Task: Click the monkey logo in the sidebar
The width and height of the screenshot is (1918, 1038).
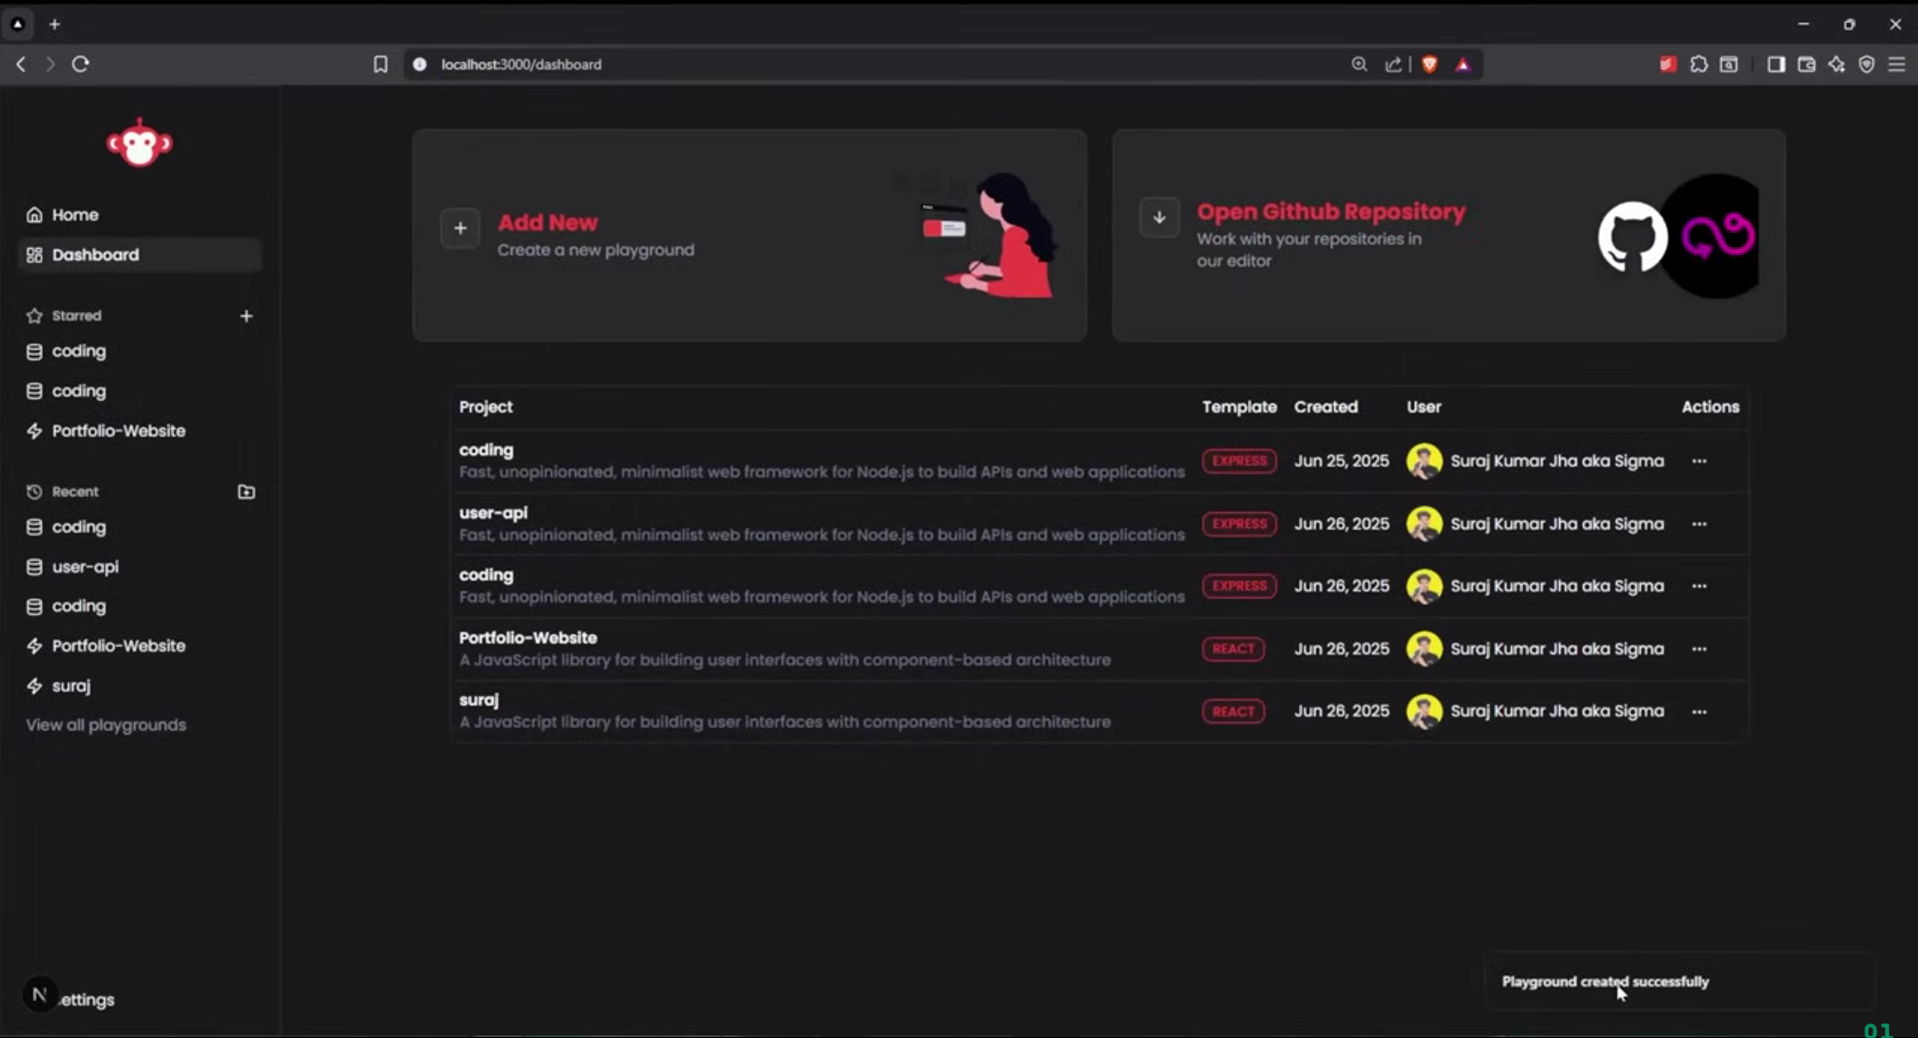Action: coord(139,144)
